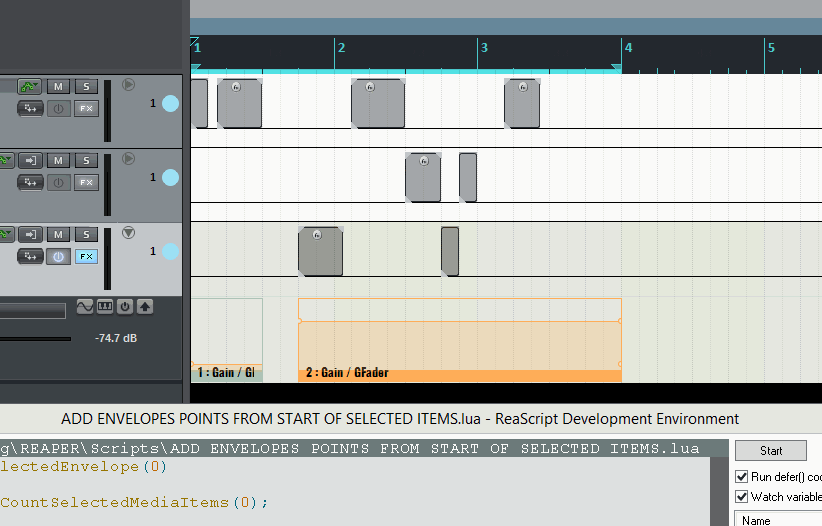Click the ReaScript editor vertical scrollbar

point(719,491)
